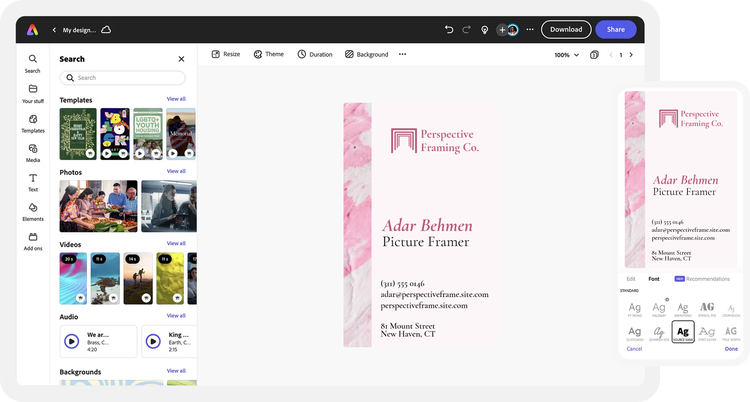Select the 'Adar Behmen' name text on canvas
This screenshot has width=750, height=402.
tap(427, 225)
